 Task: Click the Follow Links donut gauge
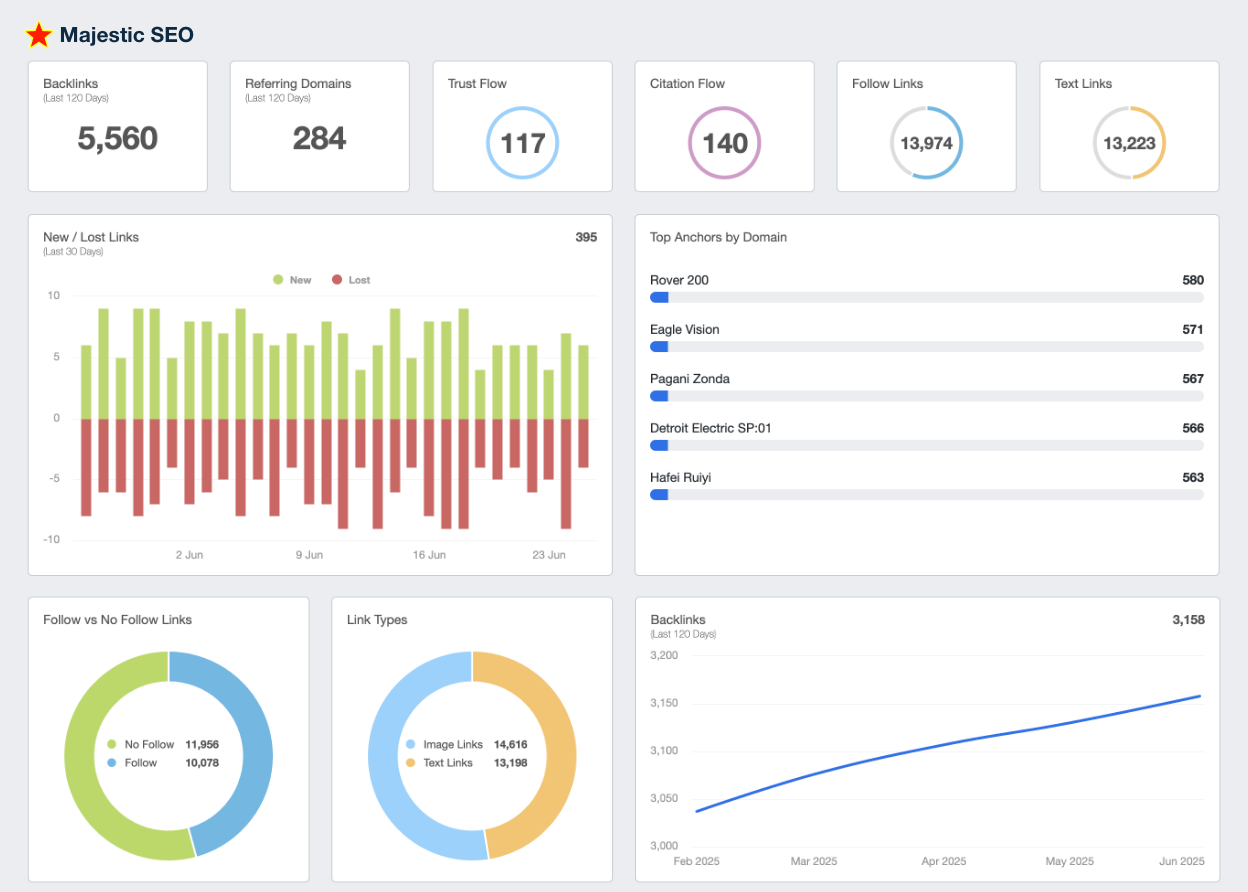pos(926,142)
